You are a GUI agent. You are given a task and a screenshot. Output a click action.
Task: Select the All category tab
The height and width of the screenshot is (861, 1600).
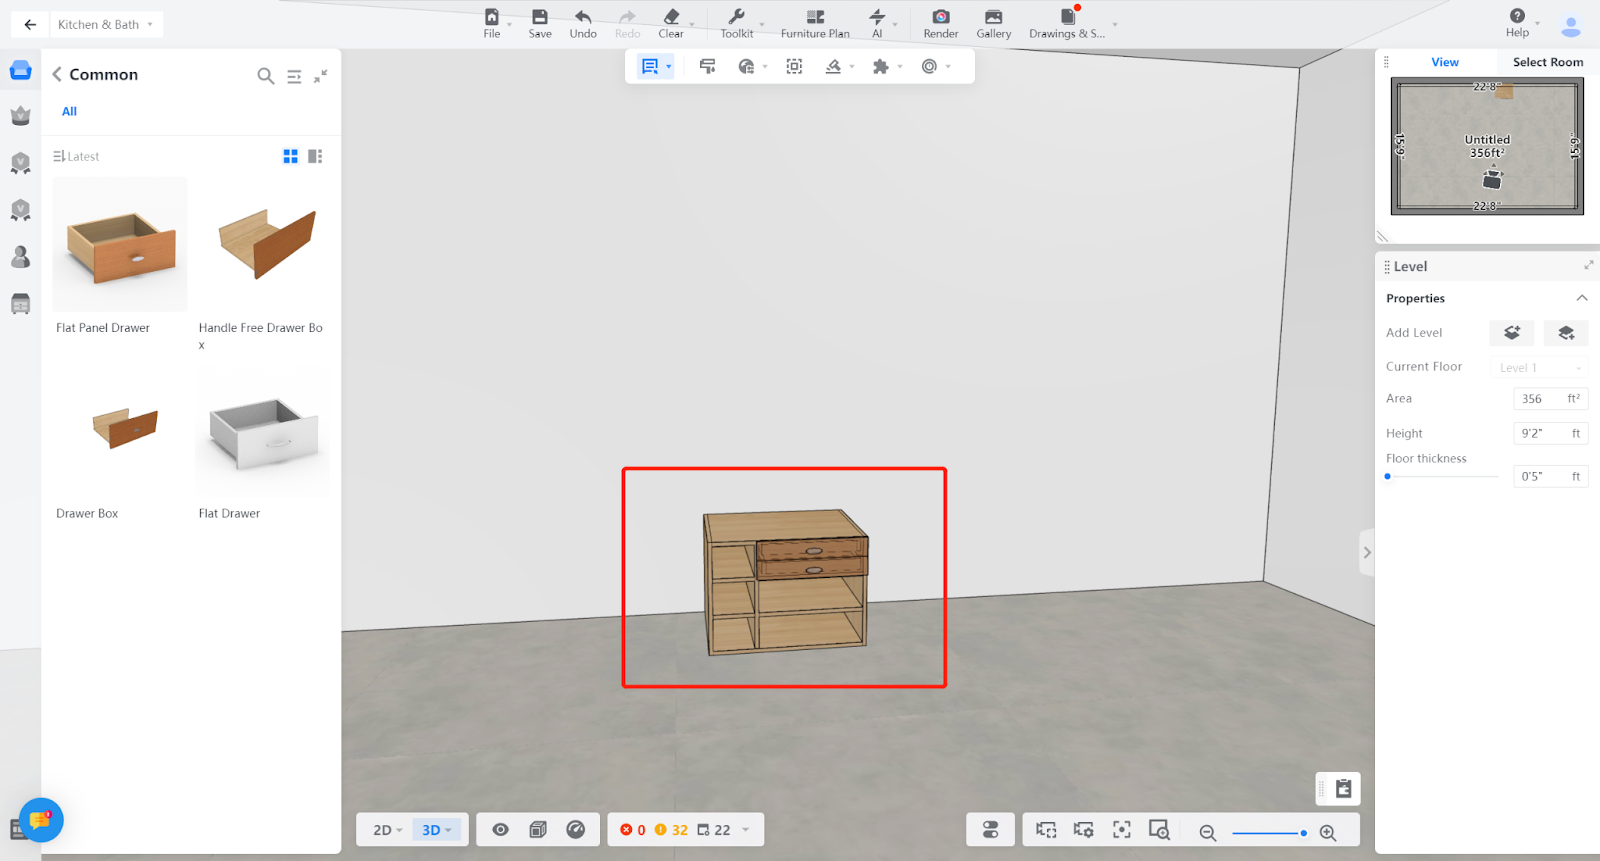coord(69,111)
